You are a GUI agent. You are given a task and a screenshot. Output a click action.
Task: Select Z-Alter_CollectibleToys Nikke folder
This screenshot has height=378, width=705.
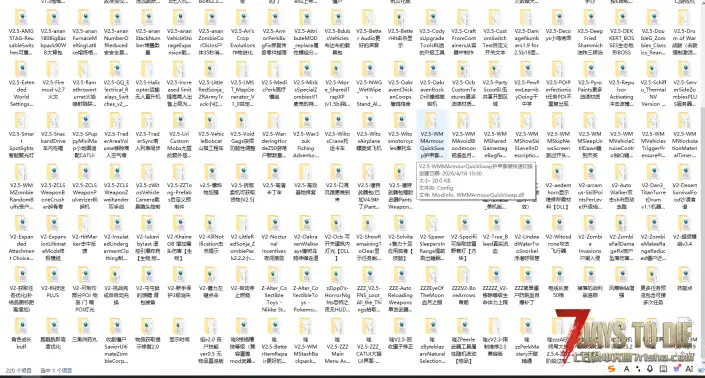click(x=274, y=289)
